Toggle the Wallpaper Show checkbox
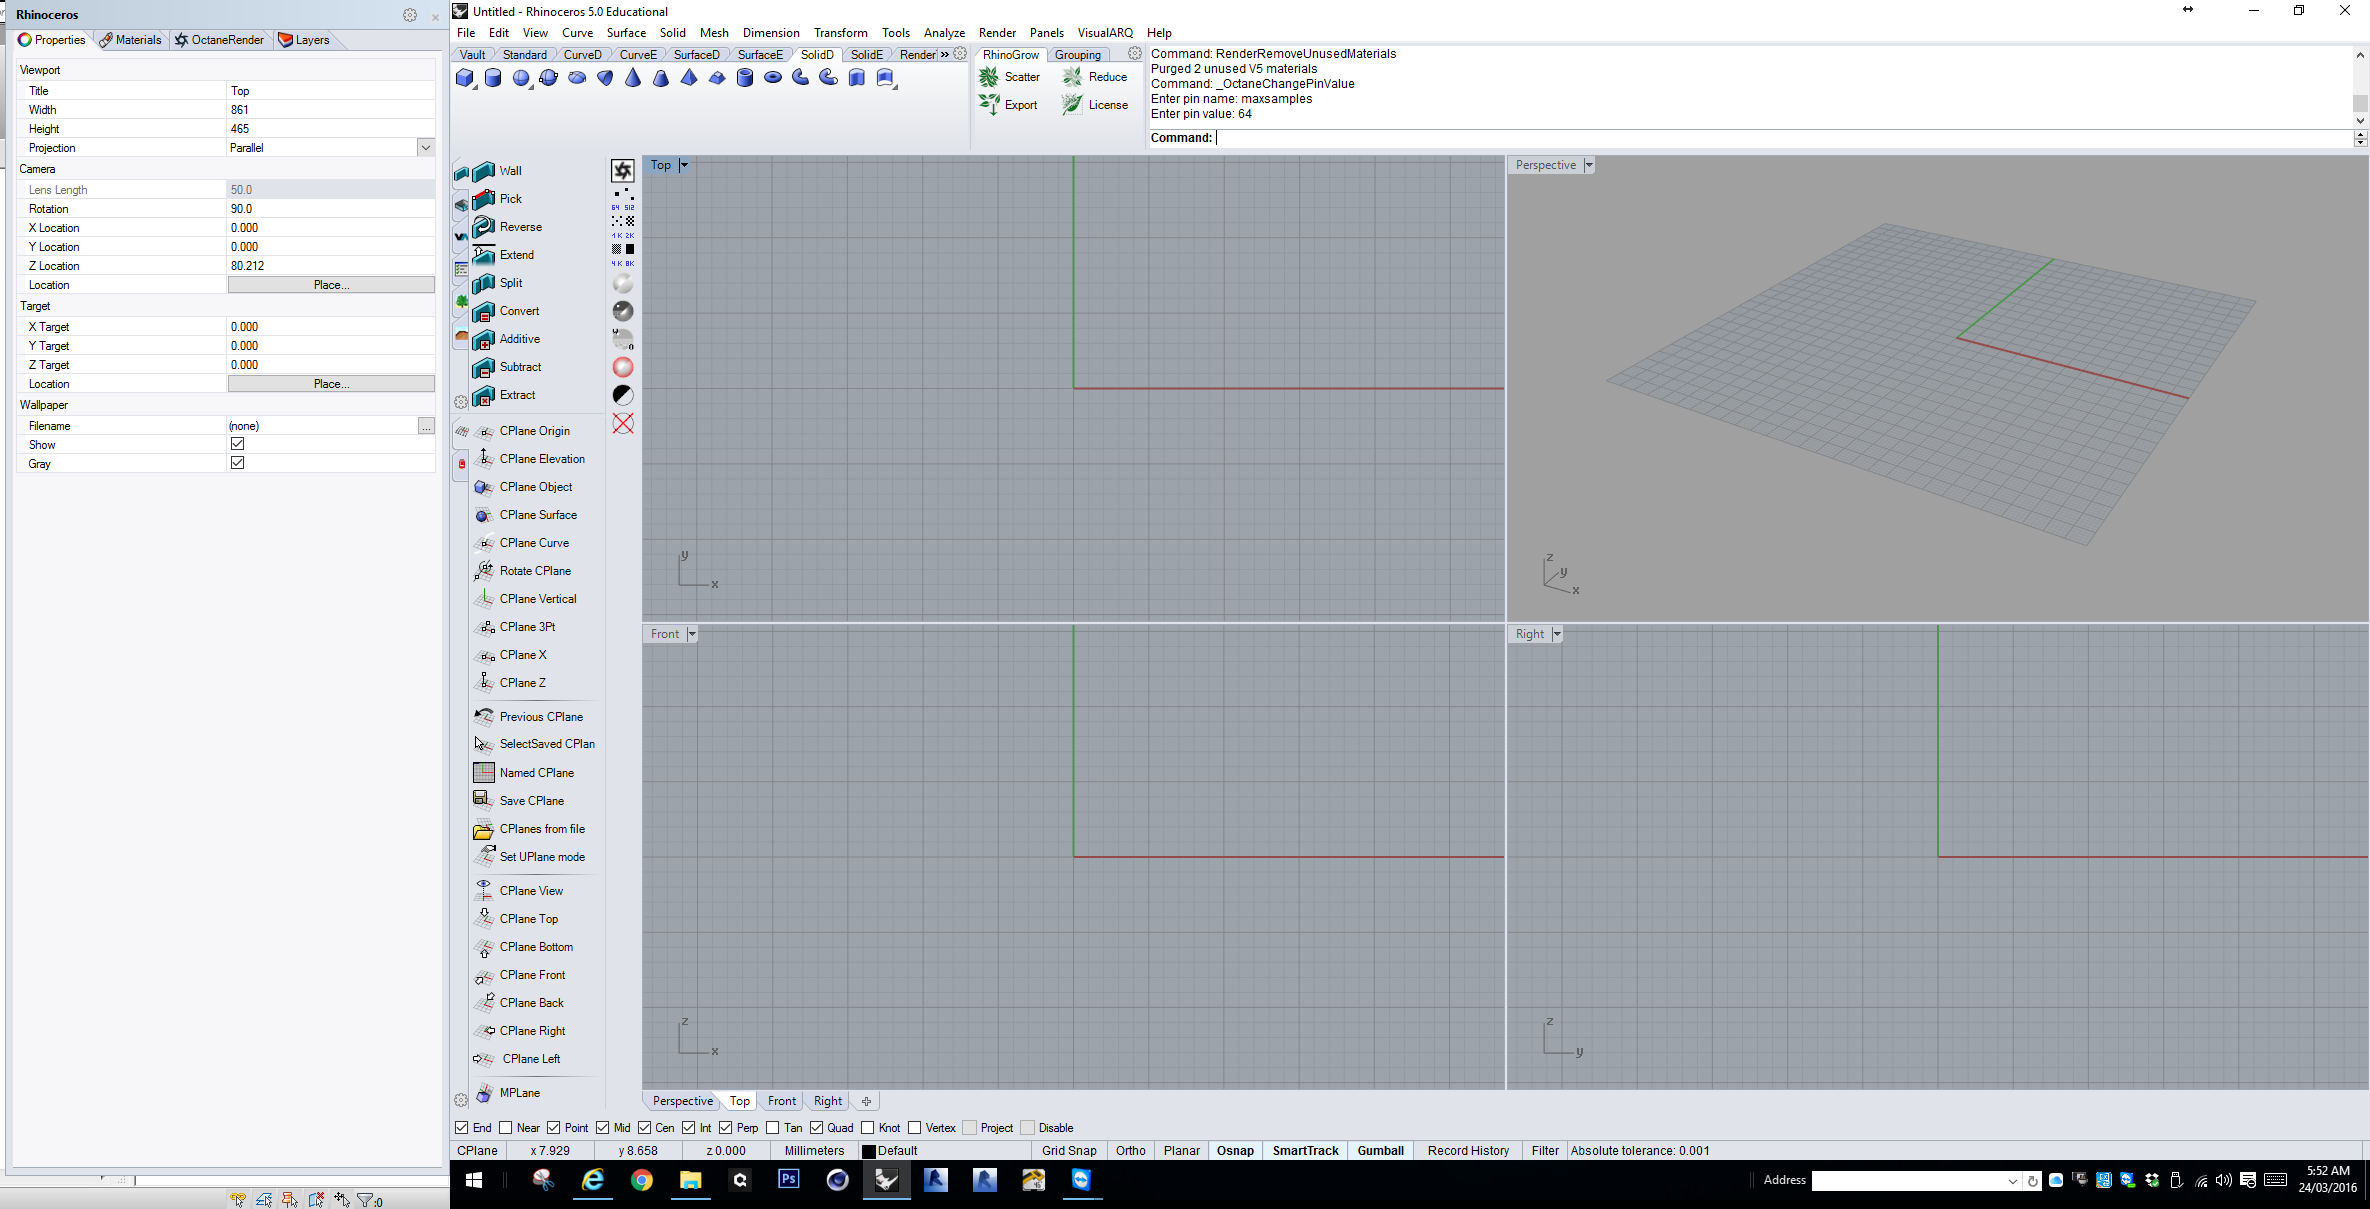Viewport: 2370px width, 1209px height. point(237,444)
